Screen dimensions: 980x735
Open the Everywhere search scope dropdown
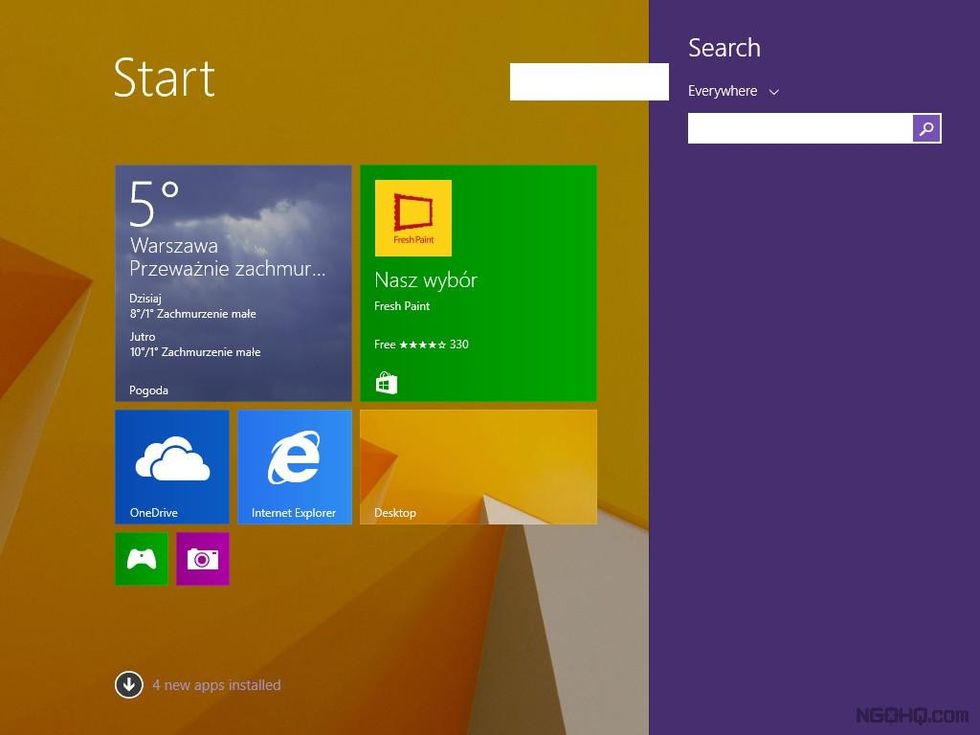click(x=723, y=91)
